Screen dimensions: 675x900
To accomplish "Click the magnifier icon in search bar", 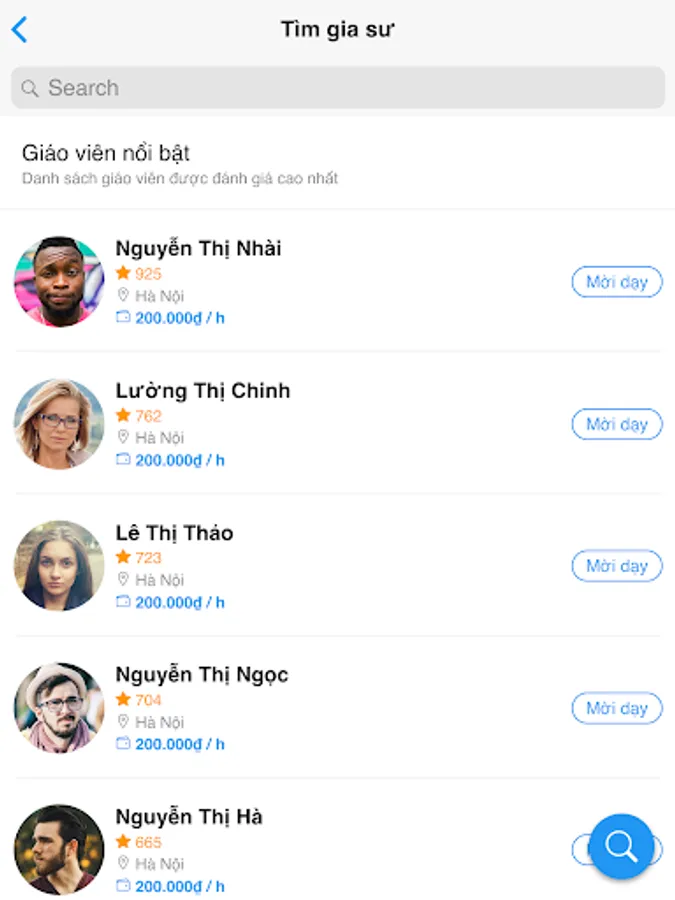I will pyautogui.click(x=30, y=88).
